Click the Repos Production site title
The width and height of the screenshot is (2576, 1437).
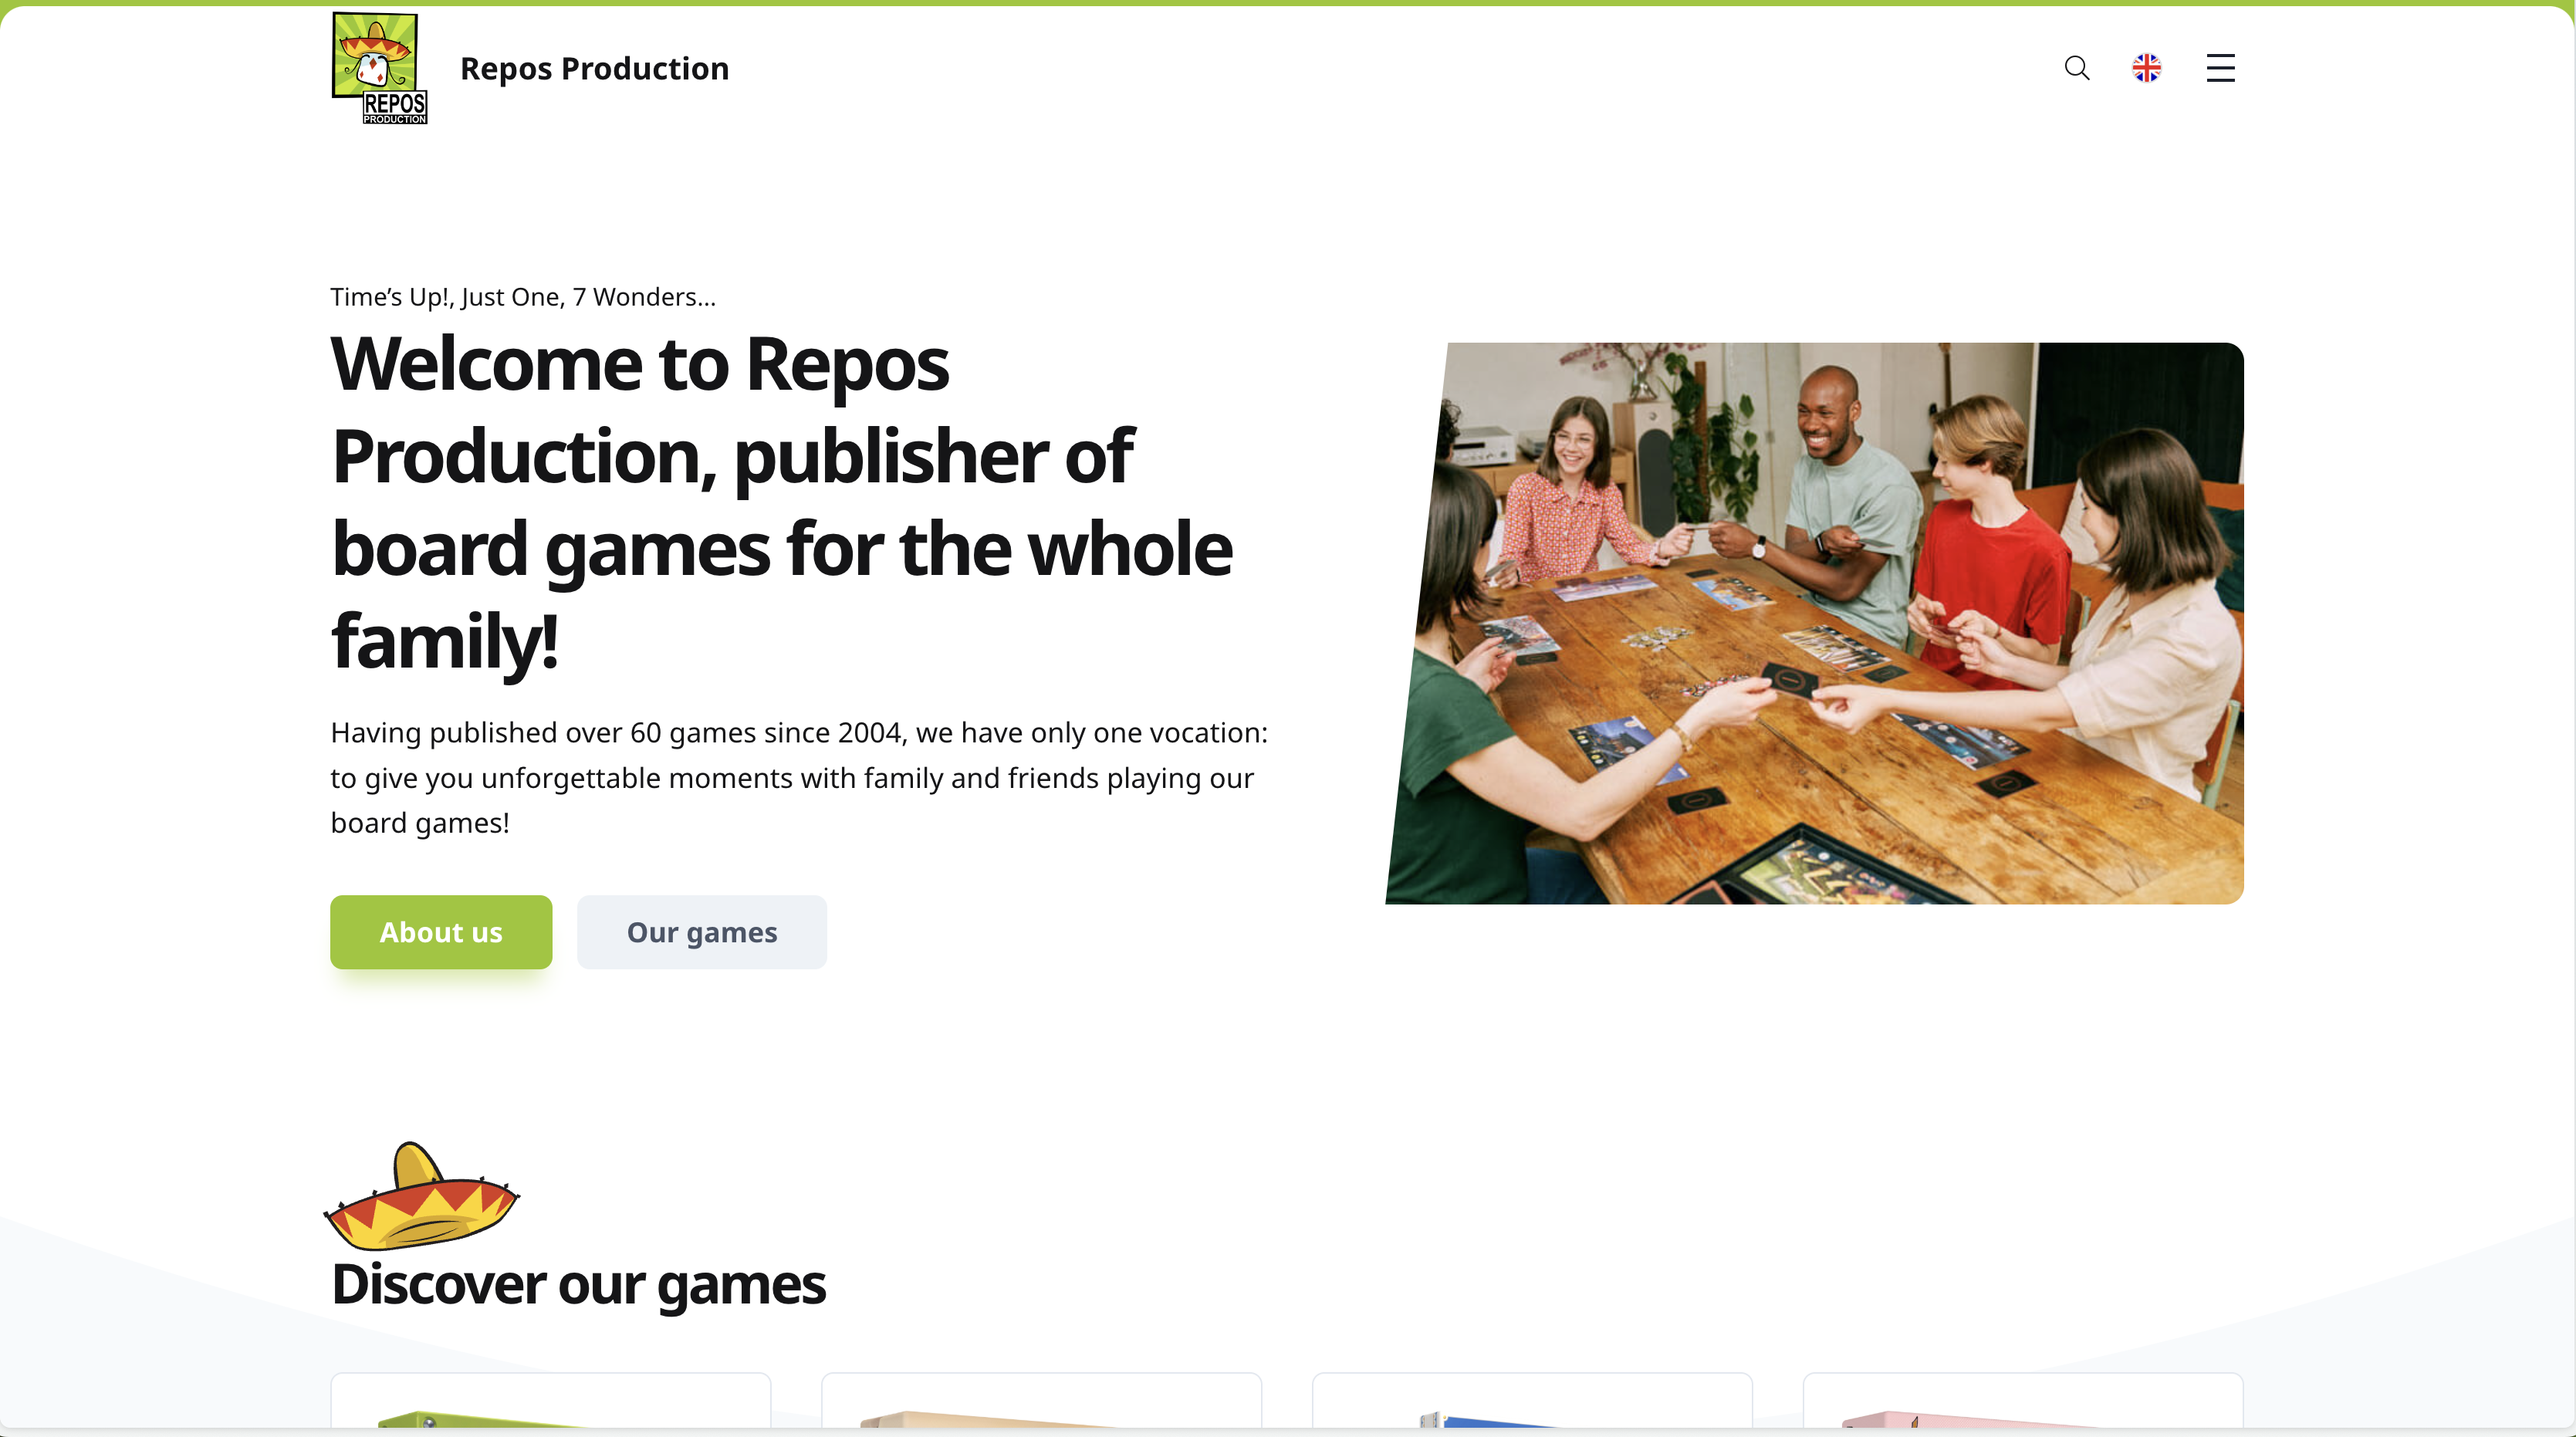coord(594,67)
